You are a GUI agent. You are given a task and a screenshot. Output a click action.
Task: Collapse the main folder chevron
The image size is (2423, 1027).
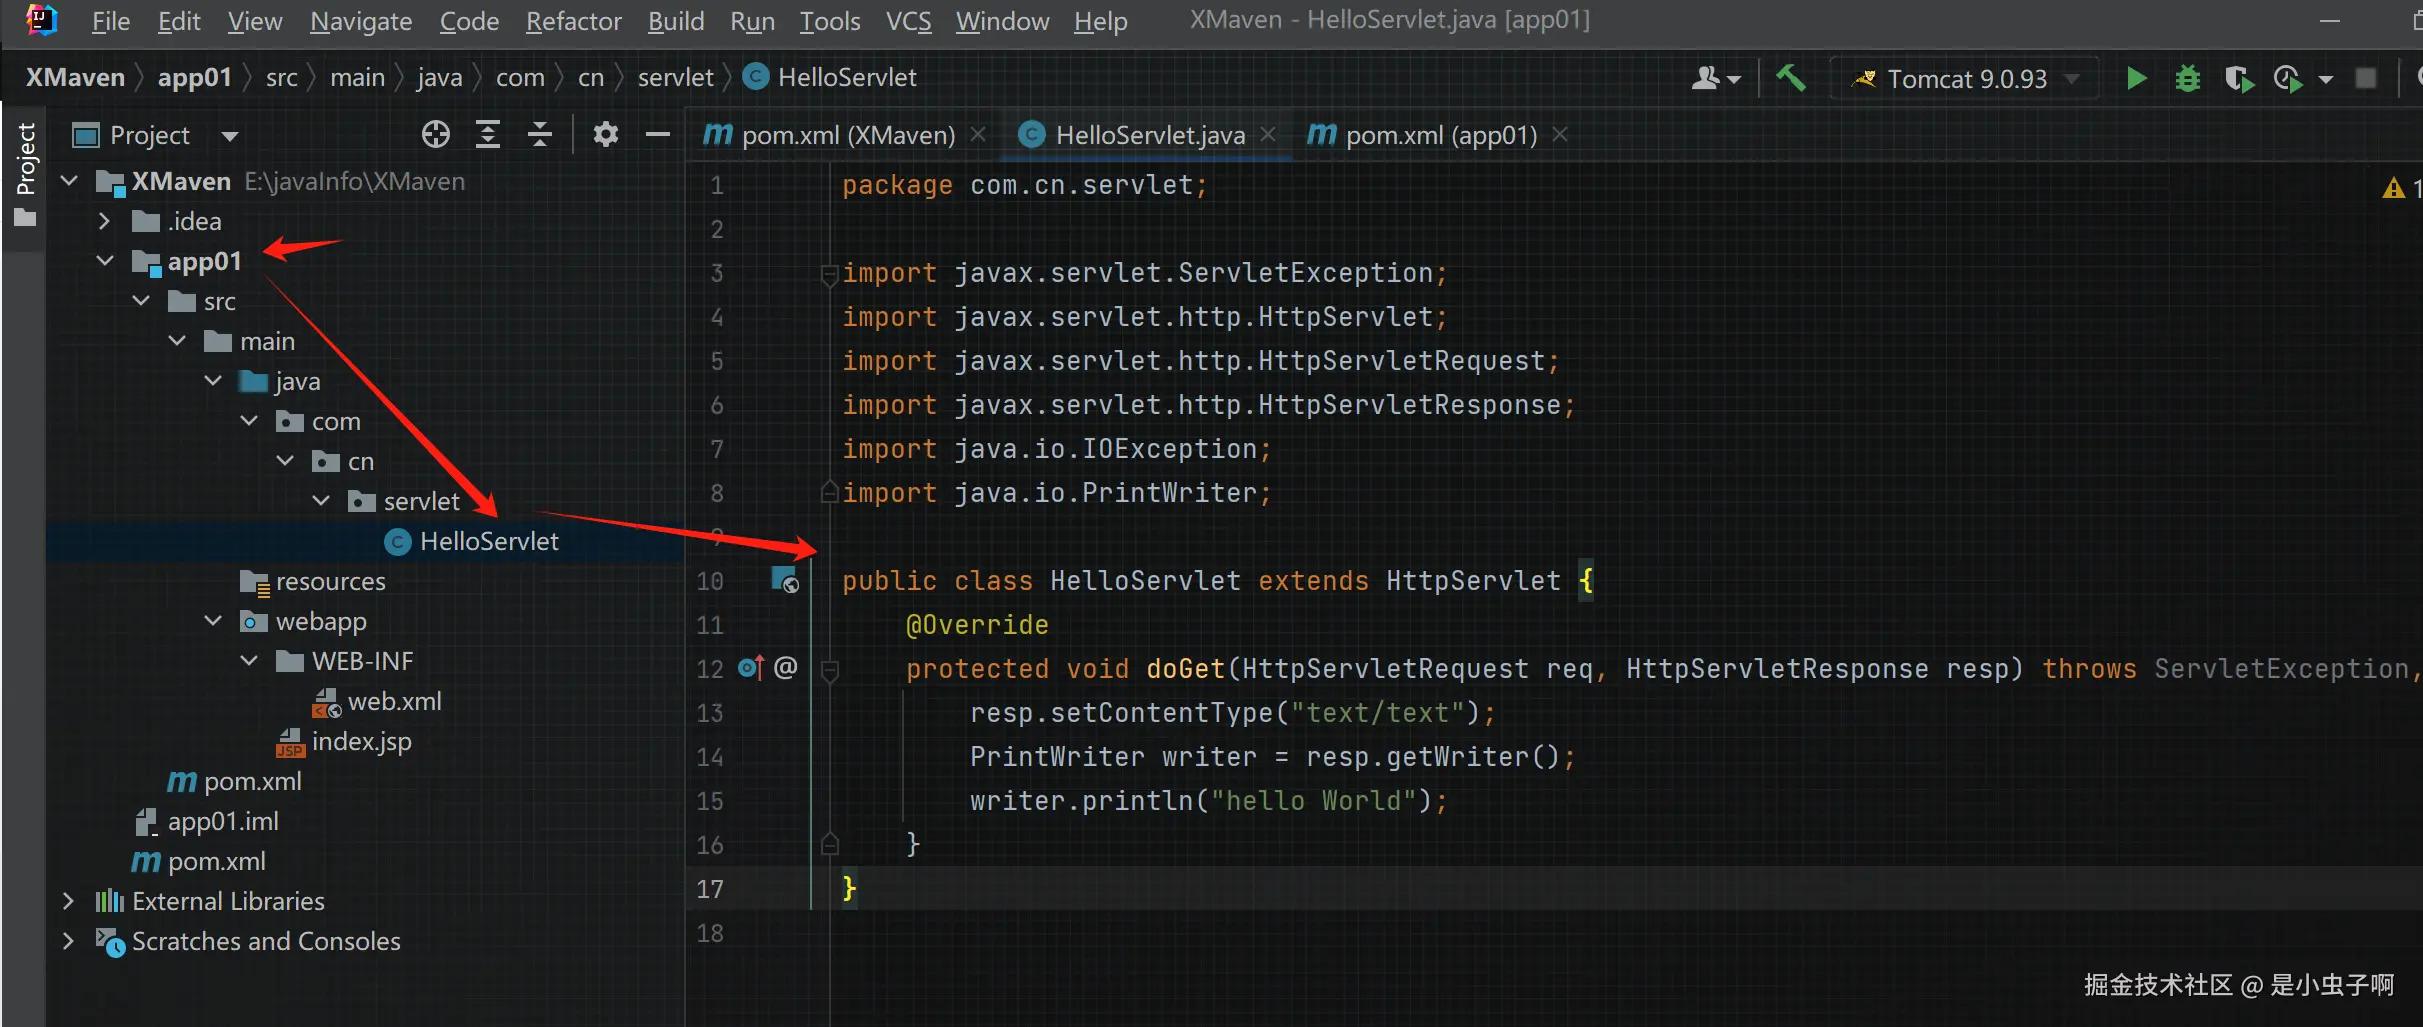click(177, 341)
